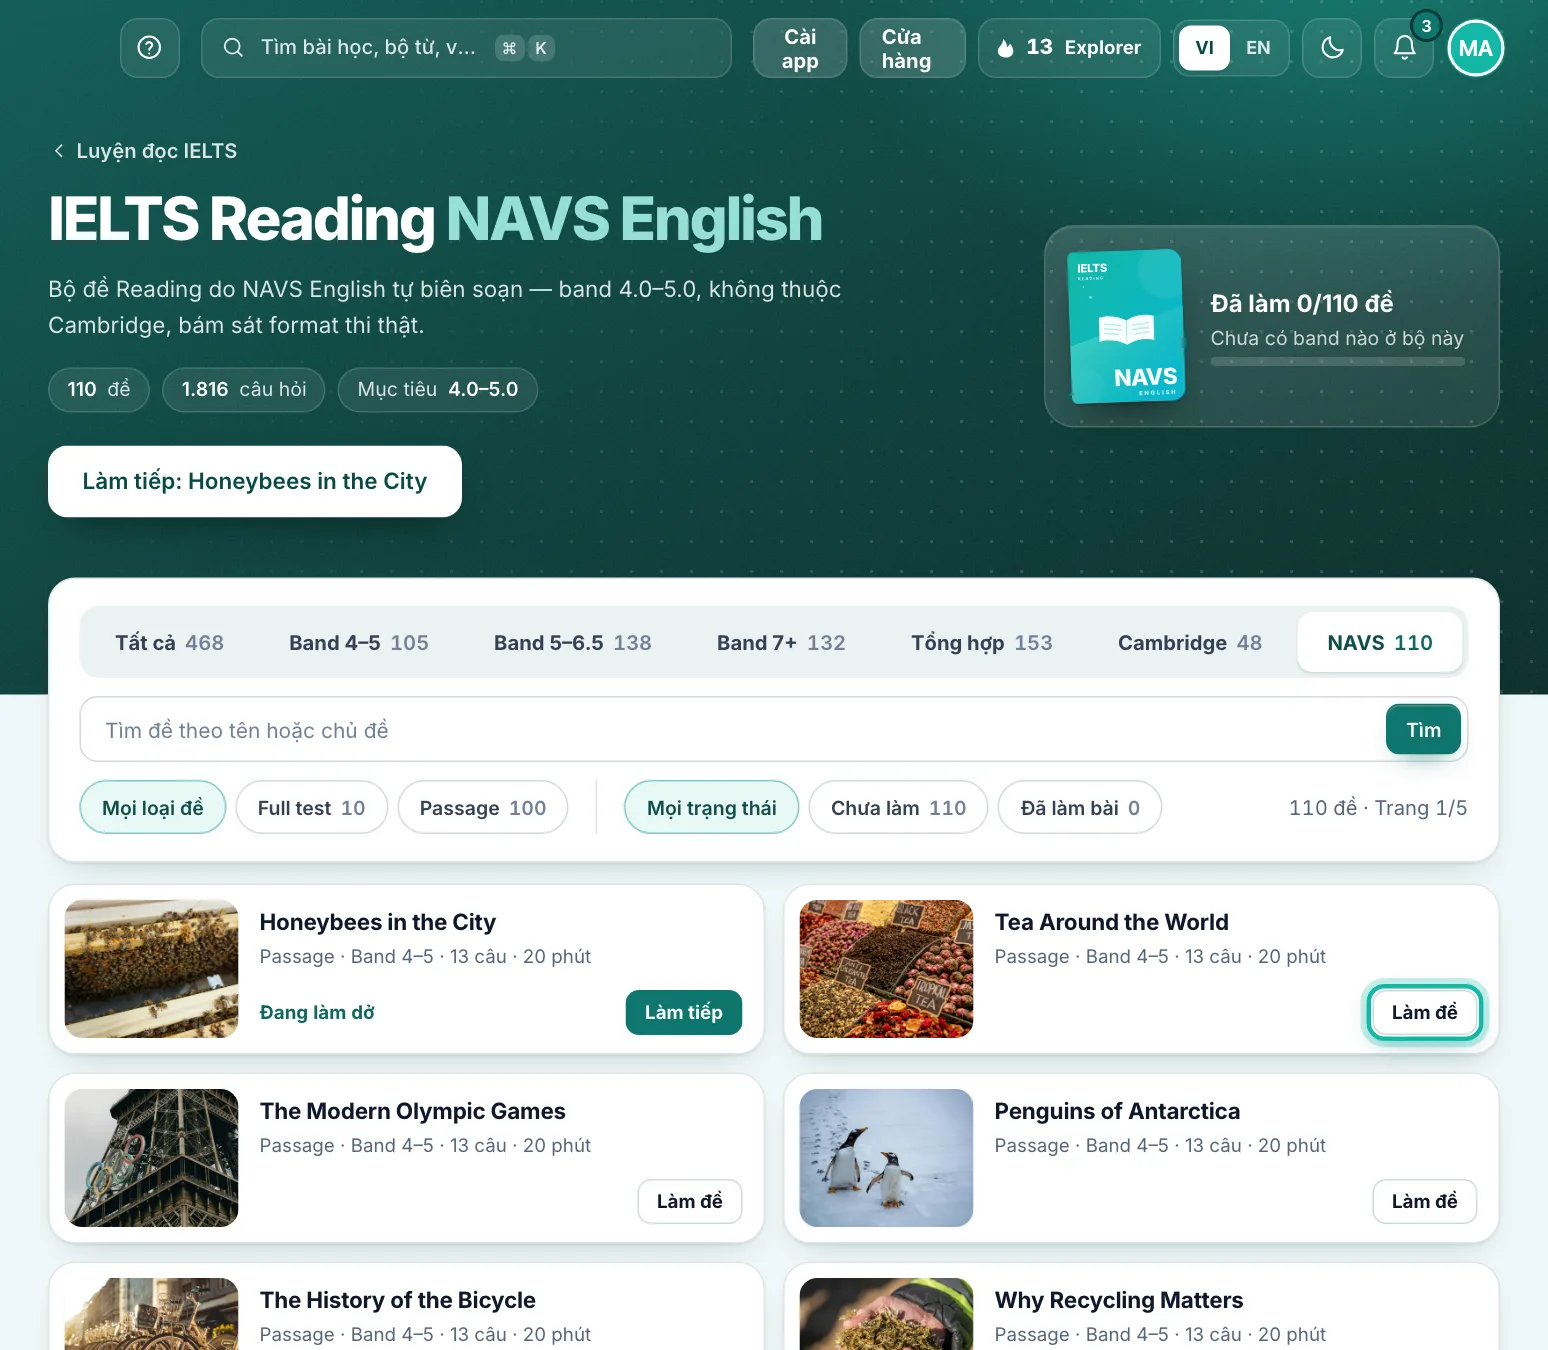Filter by Full test 10

[x=311, y=807]
